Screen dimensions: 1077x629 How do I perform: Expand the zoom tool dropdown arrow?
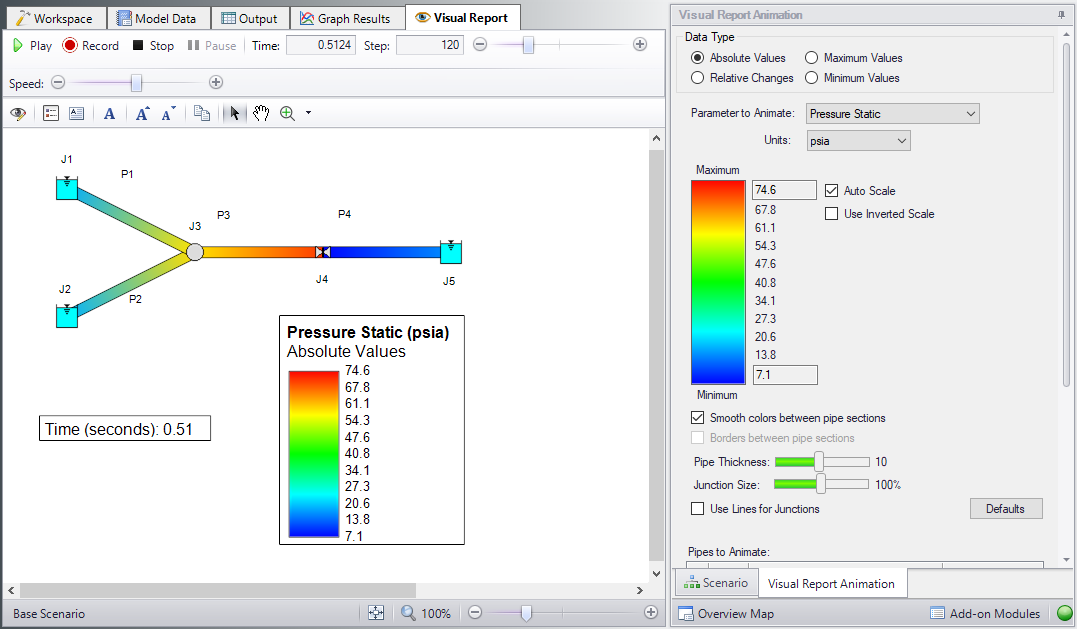[x=308, y=113]
